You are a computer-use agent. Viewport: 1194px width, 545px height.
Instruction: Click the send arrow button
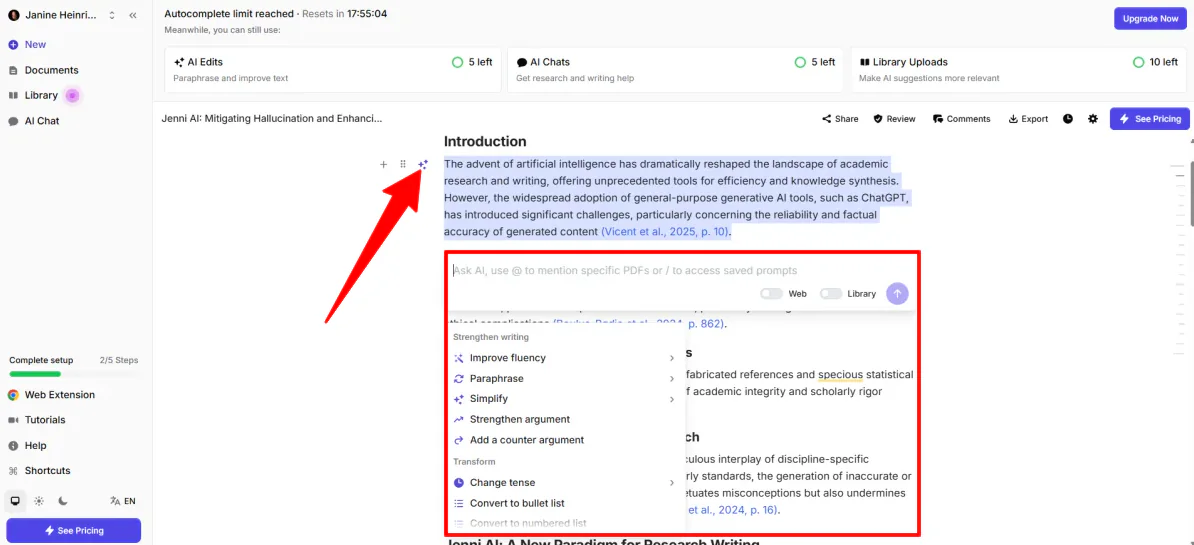coord(897,294)
